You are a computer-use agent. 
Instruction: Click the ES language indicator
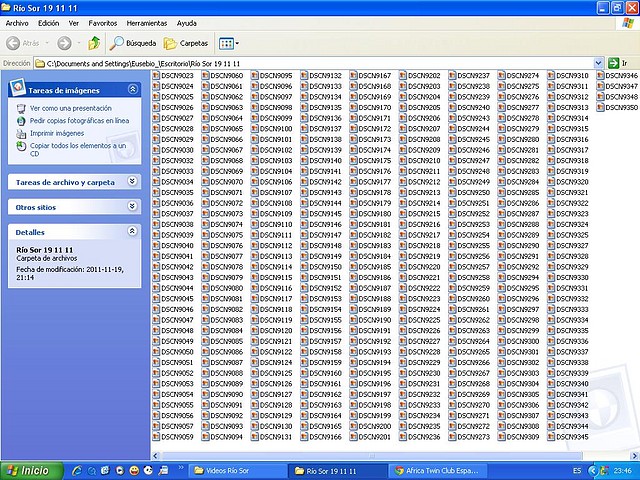(x=577, y=471)
